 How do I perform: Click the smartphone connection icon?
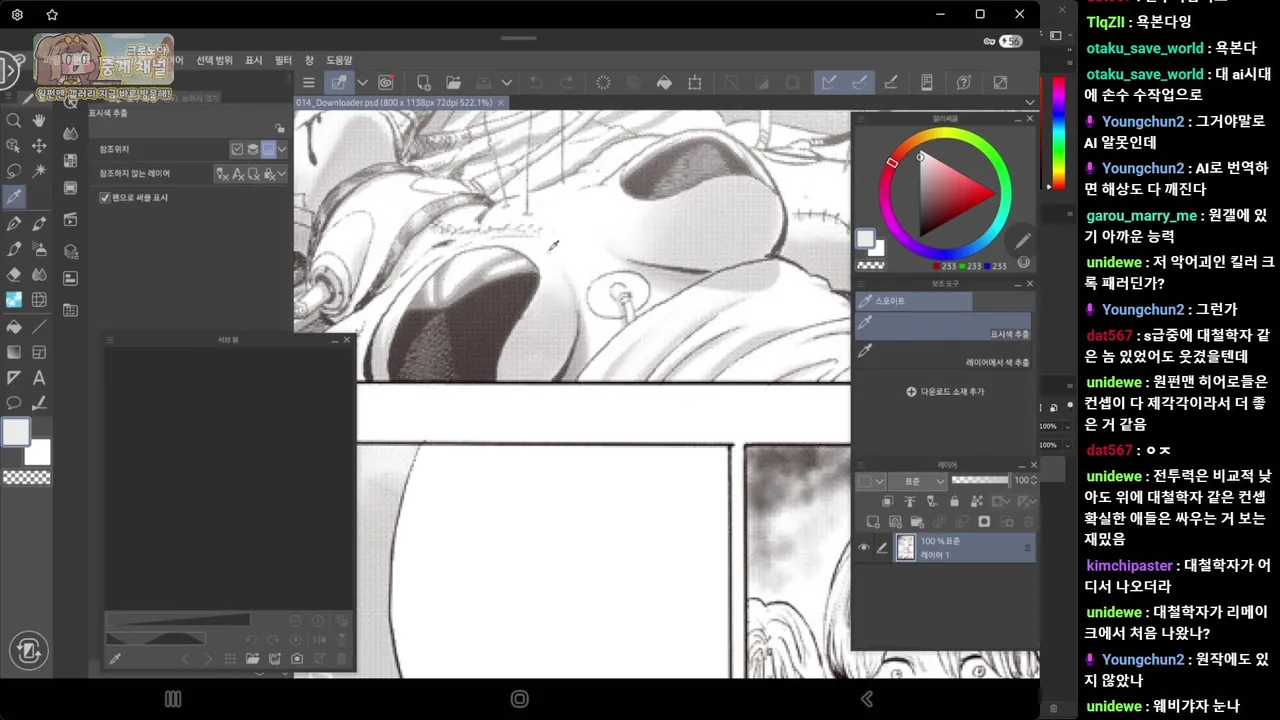pyautogui.click(x=926, y=83)
